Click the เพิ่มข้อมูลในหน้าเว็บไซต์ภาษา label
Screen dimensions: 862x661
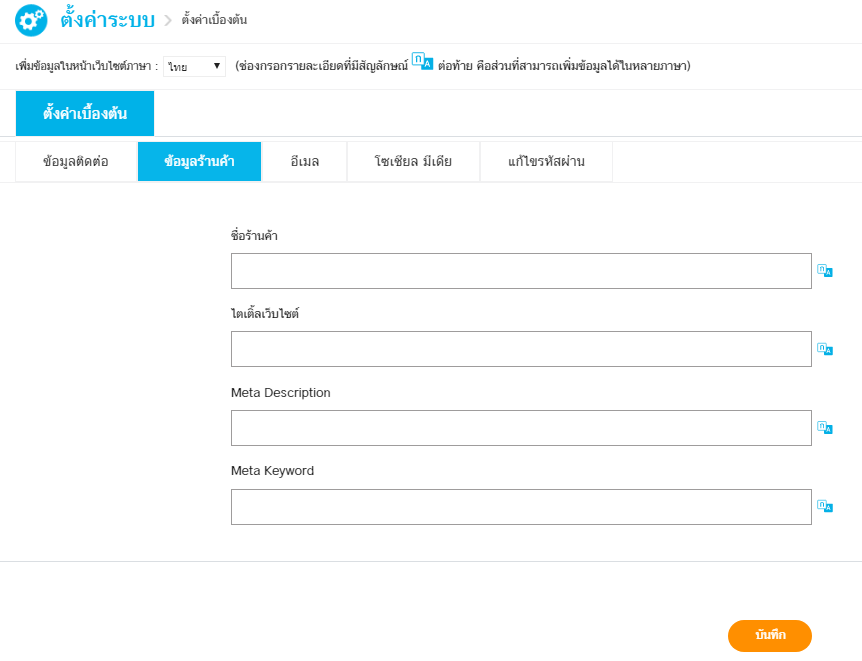point(86,66)
